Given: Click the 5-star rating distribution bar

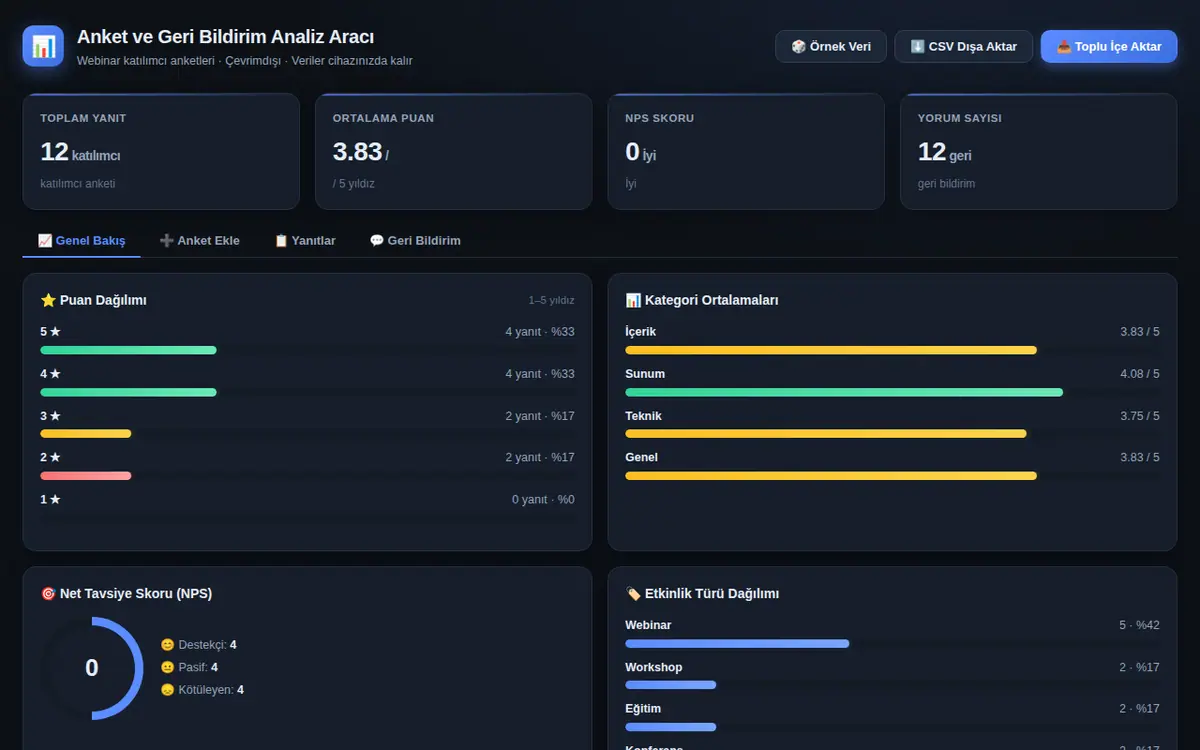Looking at the screenshot, I should pos(128,350).
